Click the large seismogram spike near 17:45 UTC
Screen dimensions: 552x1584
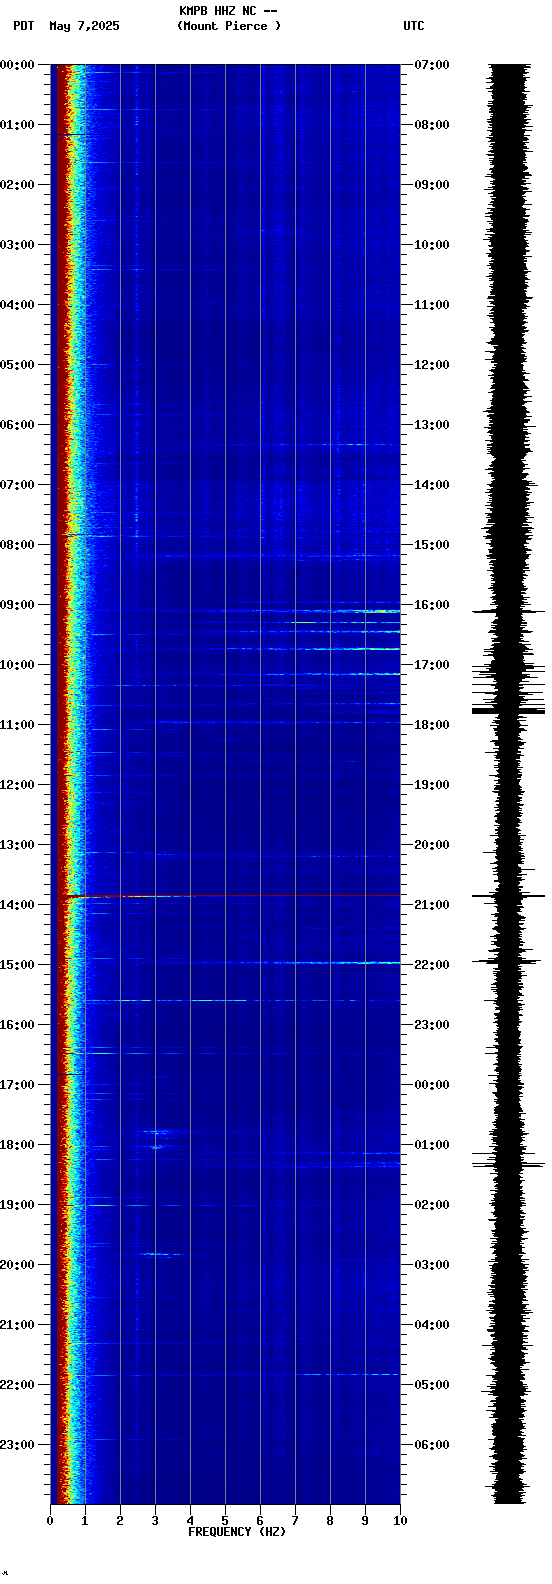[508, 711]
